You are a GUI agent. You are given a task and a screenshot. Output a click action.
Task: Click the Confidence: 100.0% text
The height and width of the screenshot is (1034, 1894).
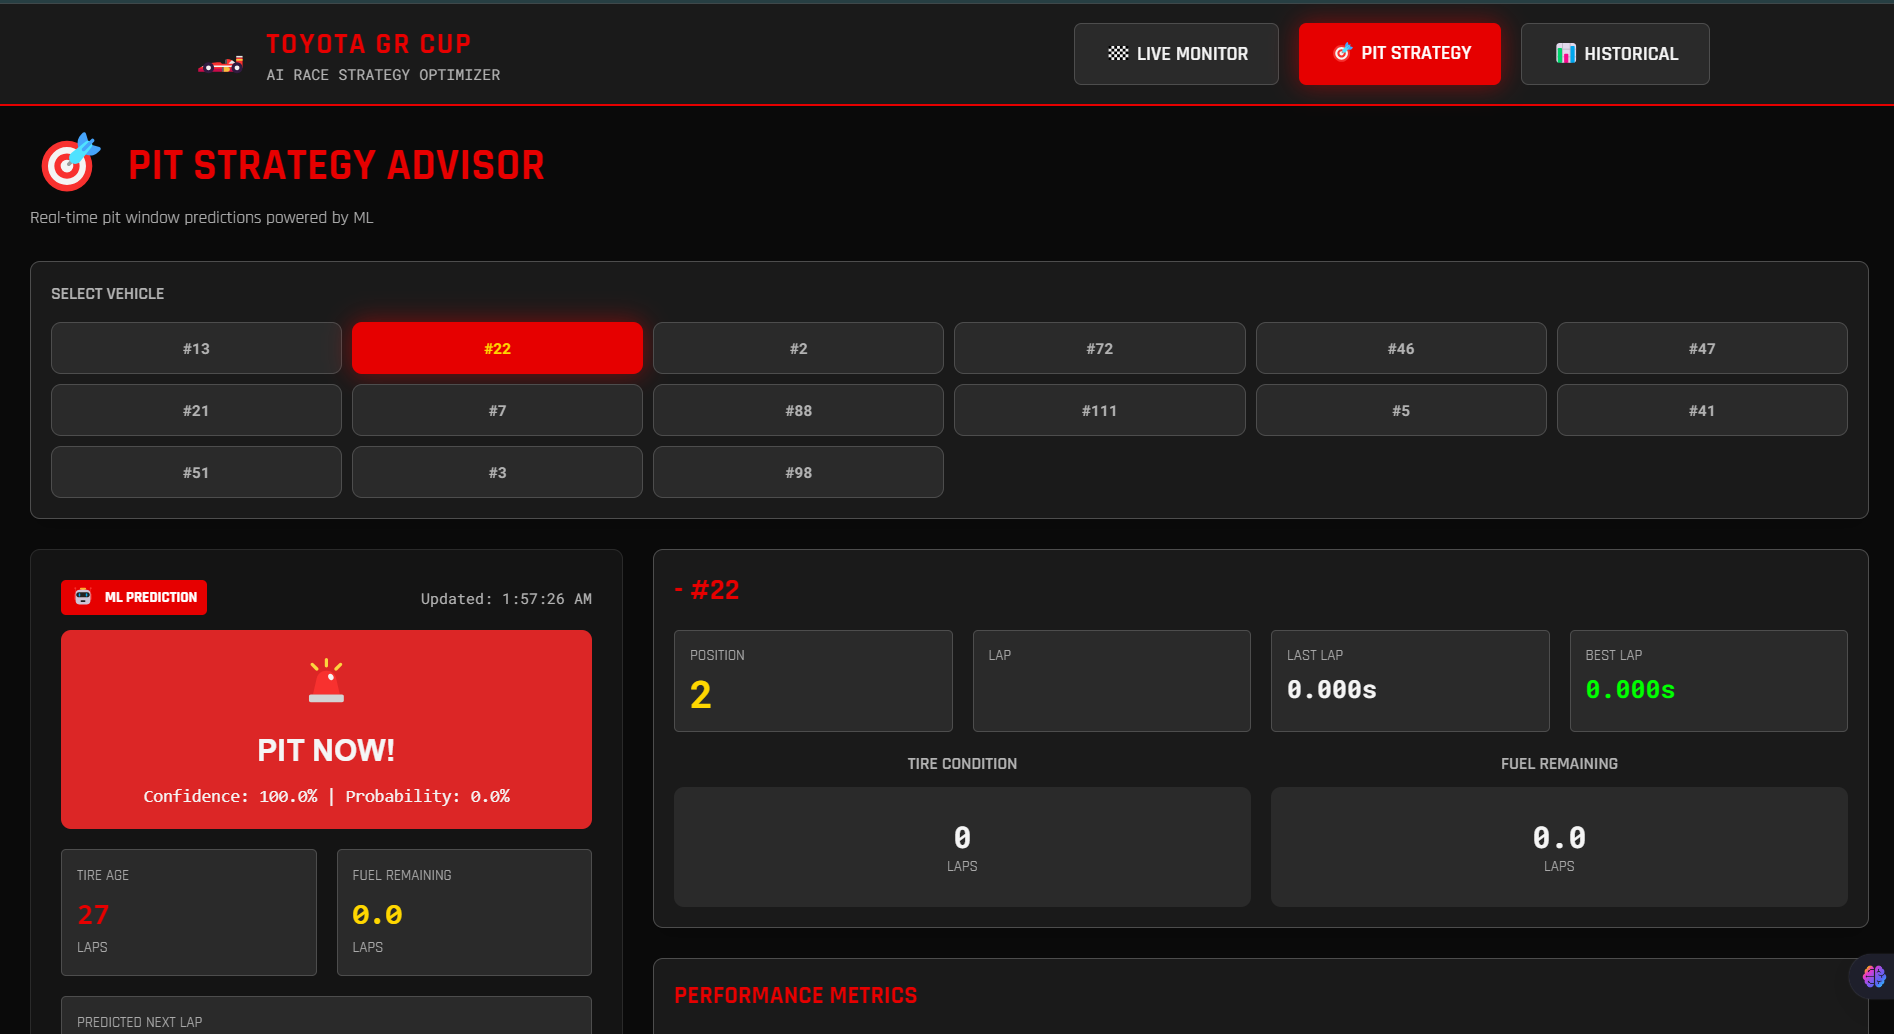[230, 796]
